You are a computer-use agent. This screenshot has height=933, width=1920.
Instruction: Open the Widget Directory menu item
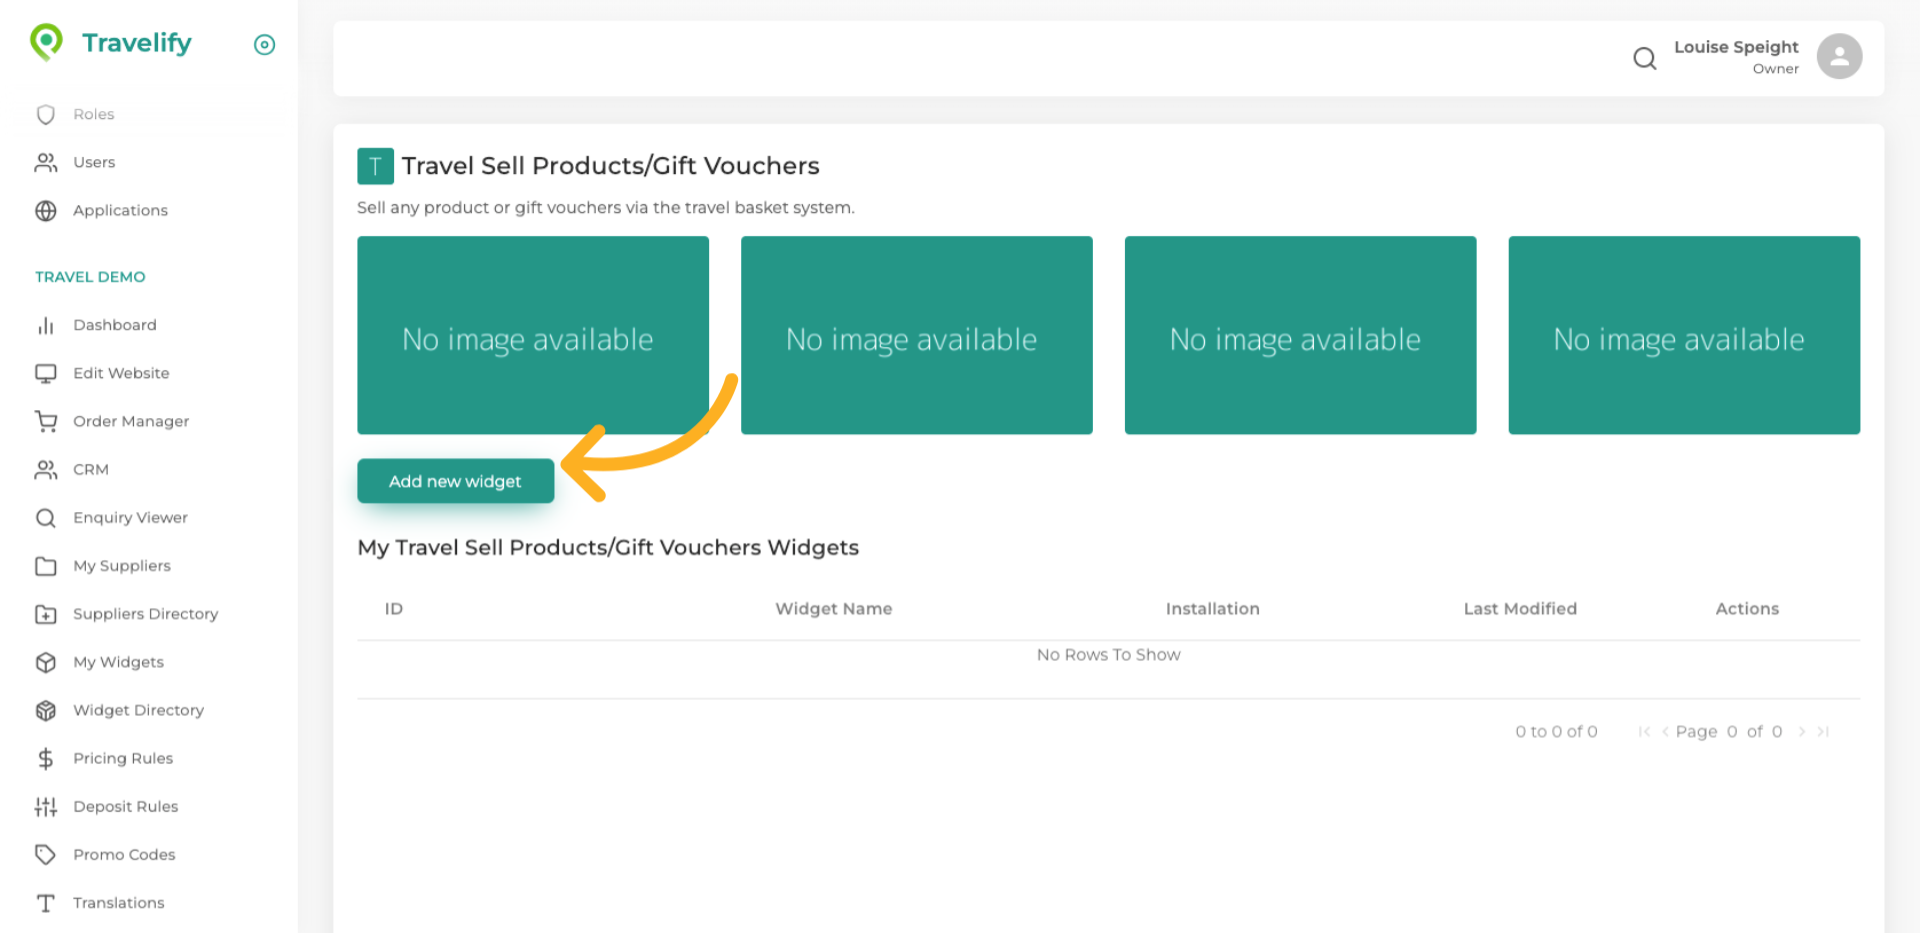(138, 710)
